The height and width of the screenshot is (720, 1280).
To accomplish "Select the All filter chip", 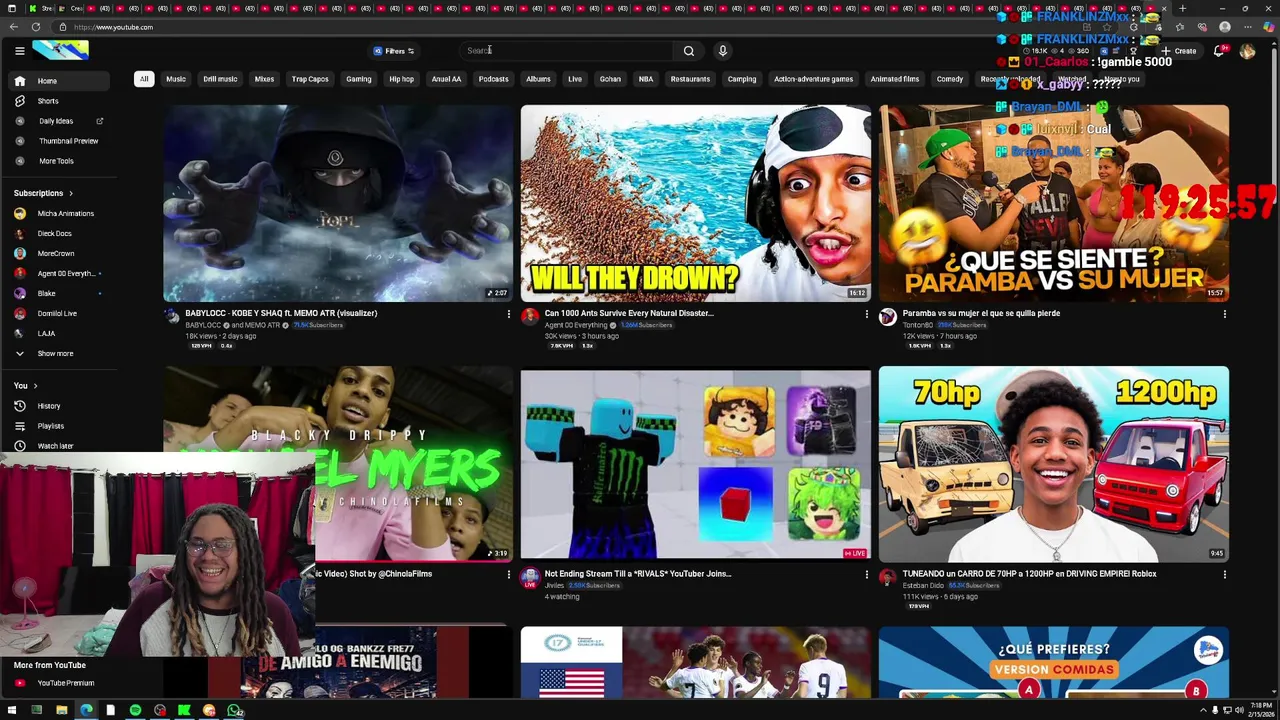I will 144,79.
